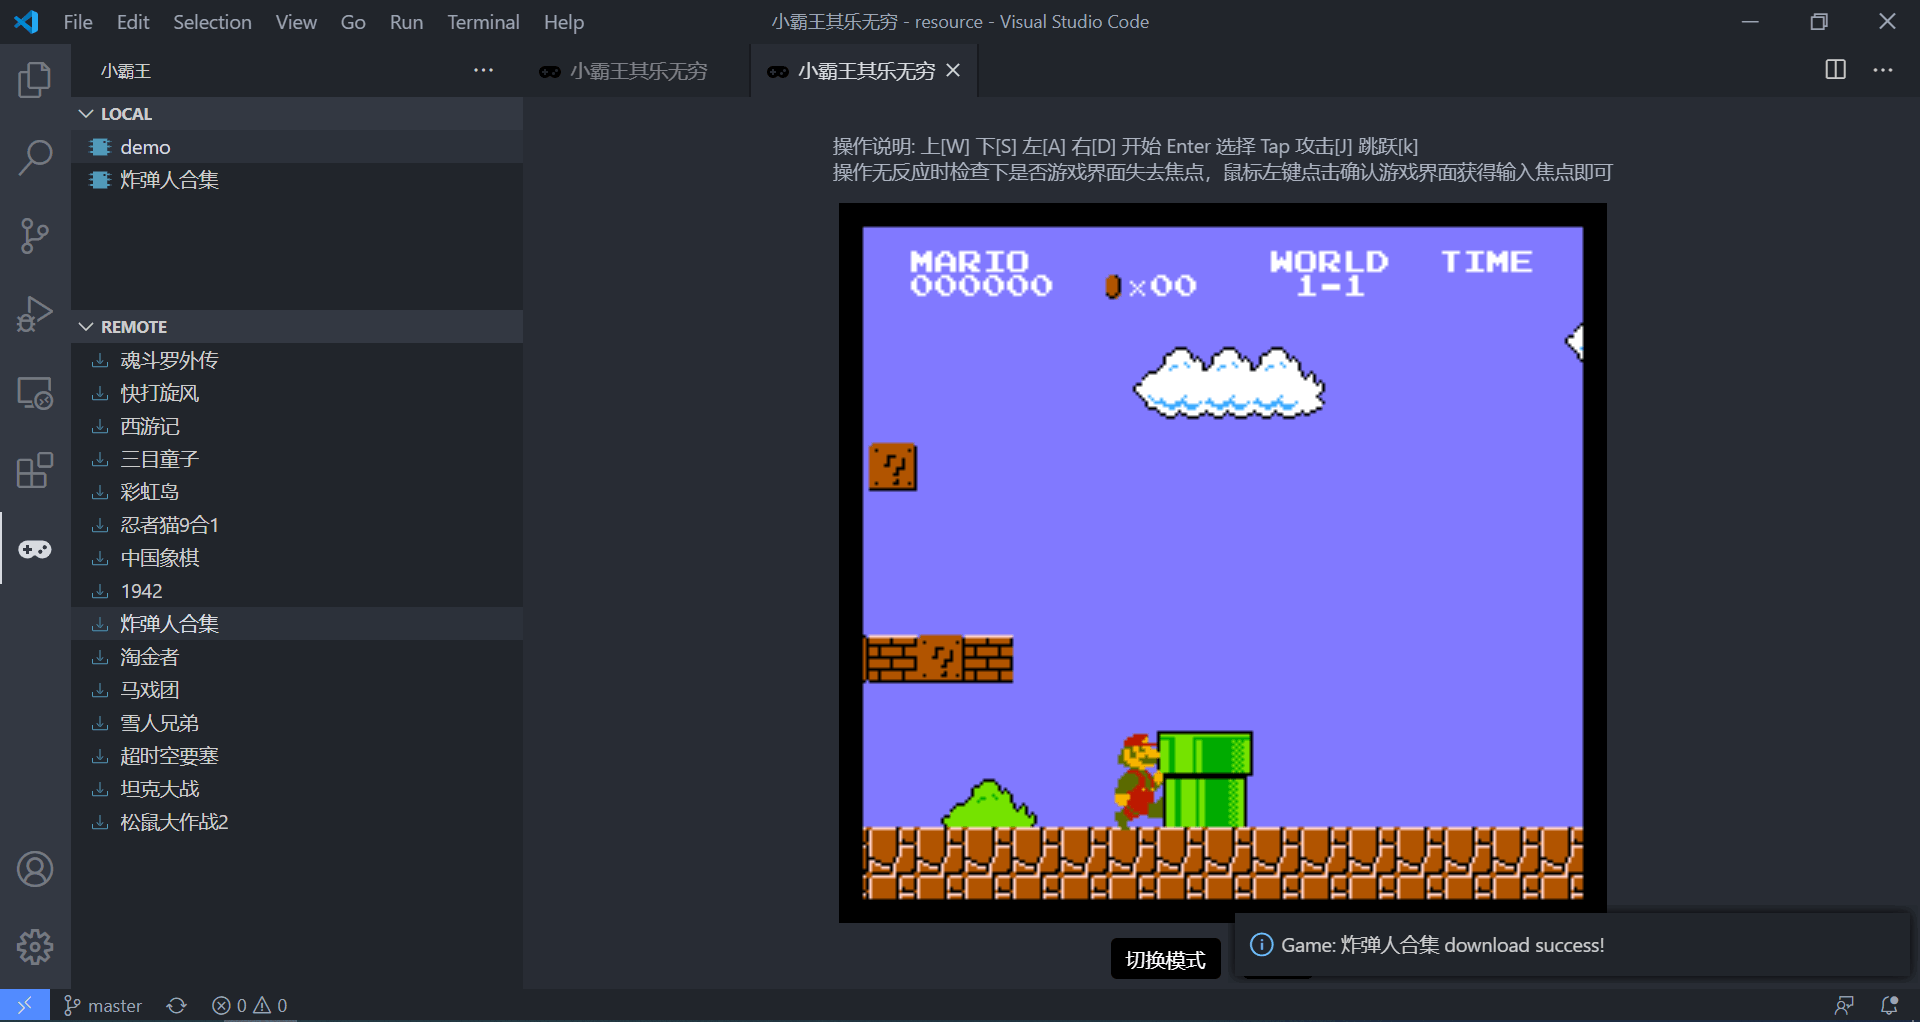The height and width of the screenshot is (1022, 1920).
Task: Select 中国象棋 in remote list
Action: [x=297, y=558]
